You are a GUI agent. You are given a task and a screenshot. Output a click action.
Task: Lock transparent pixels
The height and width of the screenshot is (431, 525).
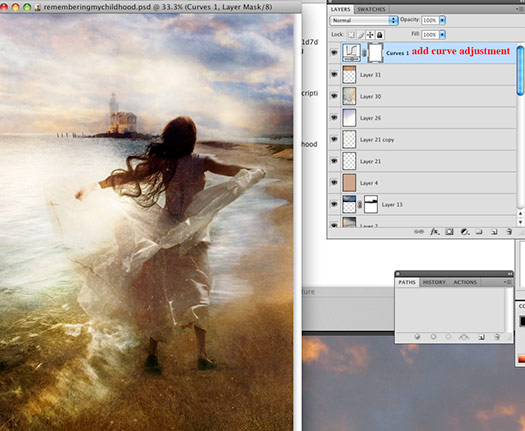[351, 34]
